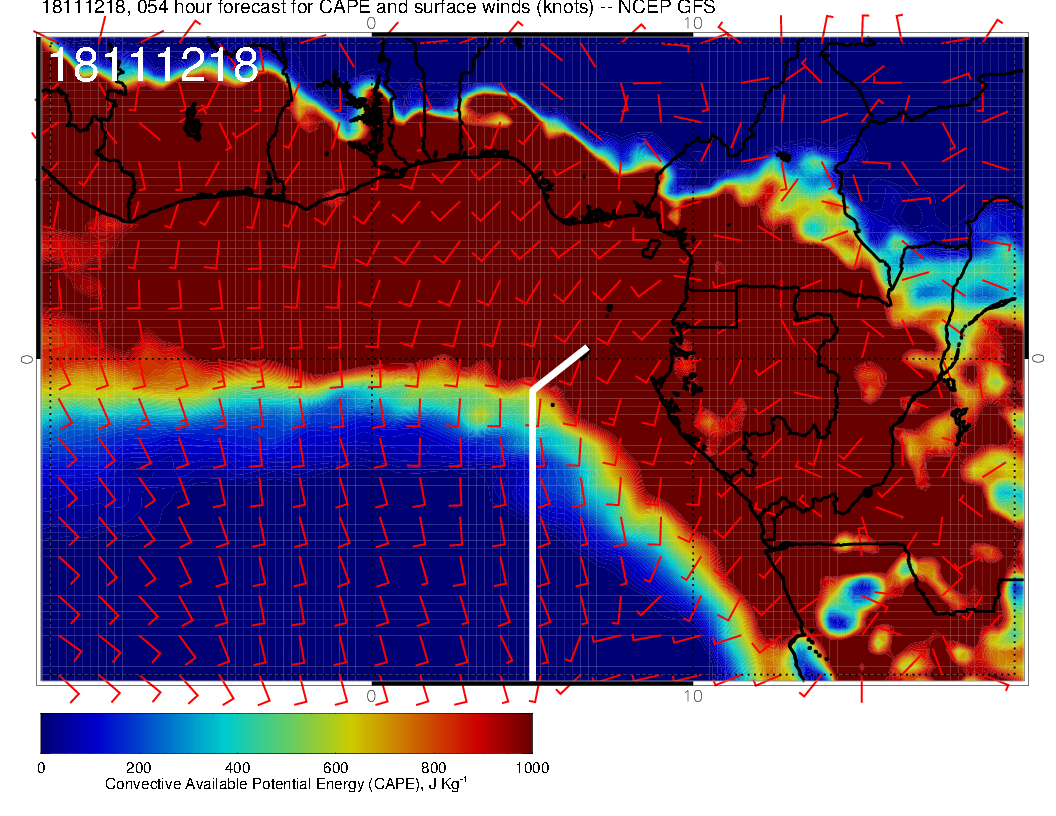The width and height of the screenshot is (1056, 816).
Task: Click the white 18111218 timestamp overlay
Action: pos(153,66)
